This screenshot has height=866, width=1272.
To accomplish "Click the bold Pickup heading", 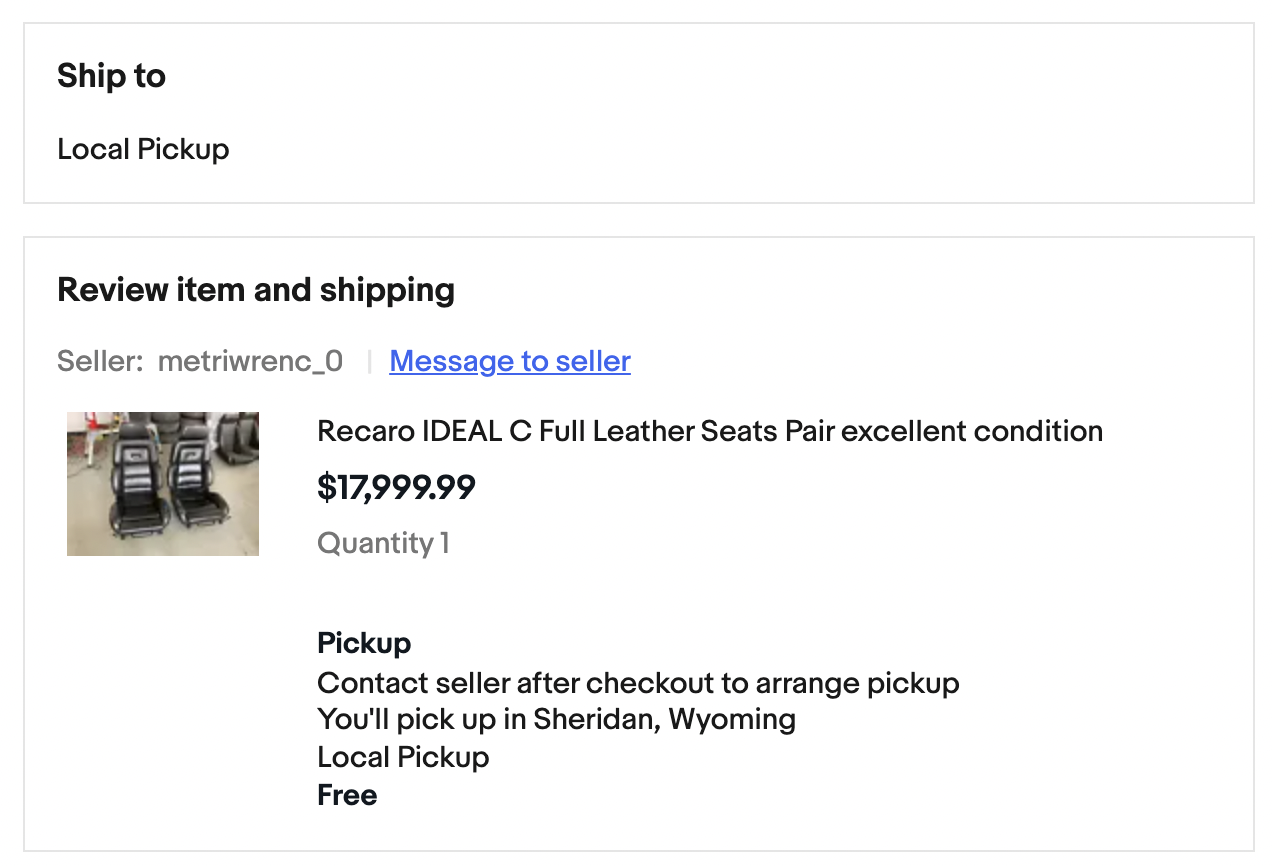I will pyautogui.click(x=364, y=643).
